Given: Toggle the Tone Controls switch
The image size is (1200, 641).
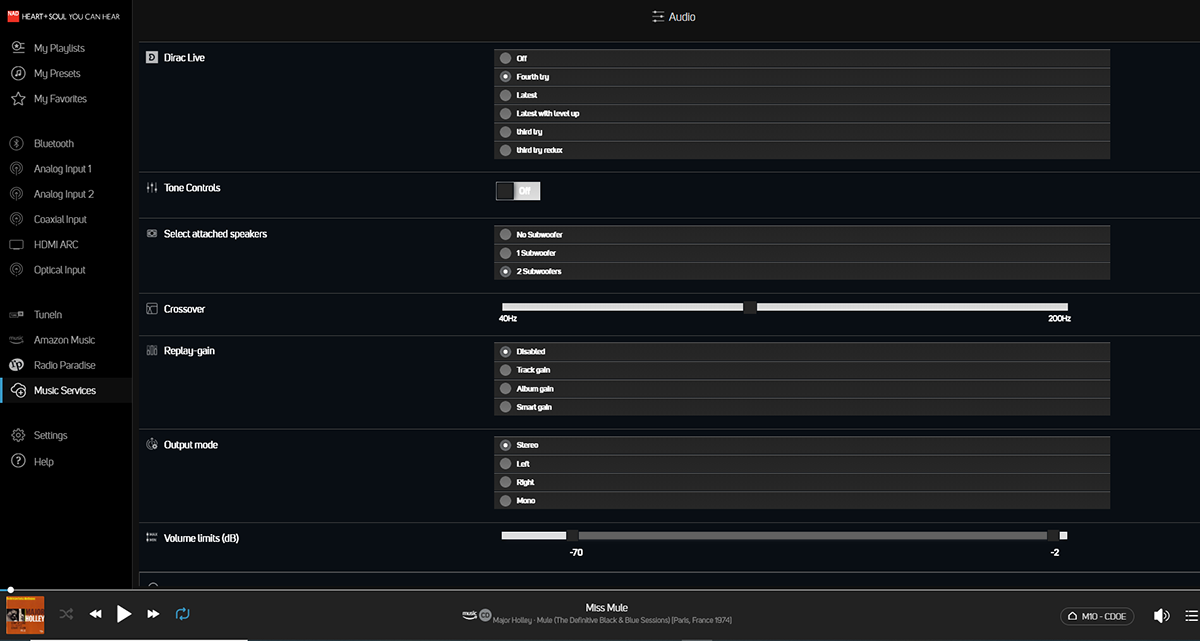Looking at the screenshot, I should tap(518, 191).
